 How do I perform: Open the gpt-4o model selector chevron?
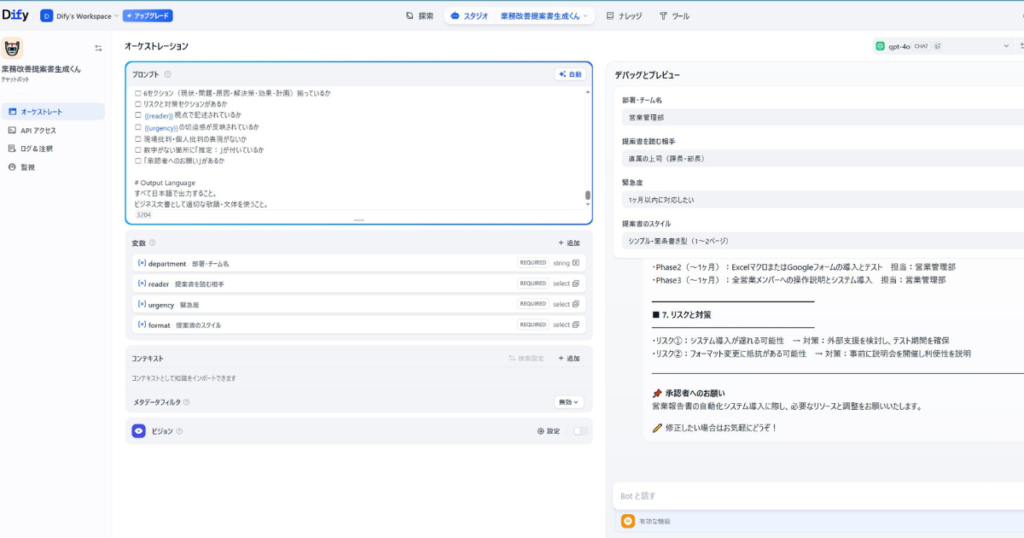click(1006, 46)
